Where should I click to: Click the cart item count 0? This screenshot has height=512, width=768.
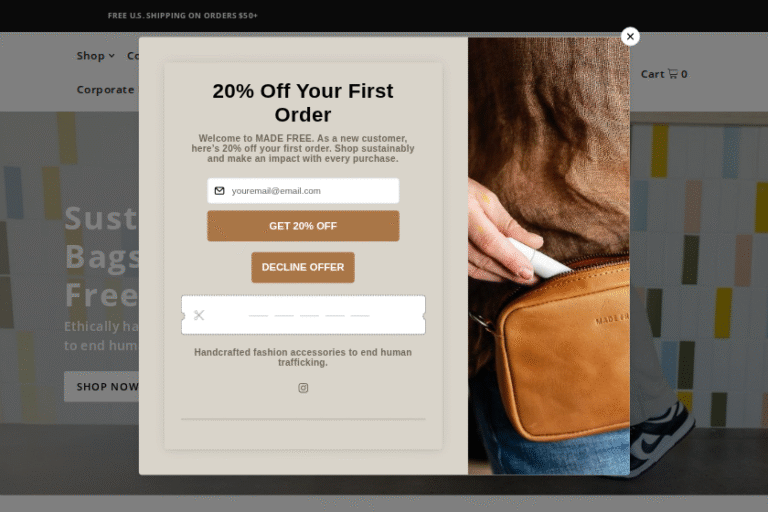tap(684, 74)
